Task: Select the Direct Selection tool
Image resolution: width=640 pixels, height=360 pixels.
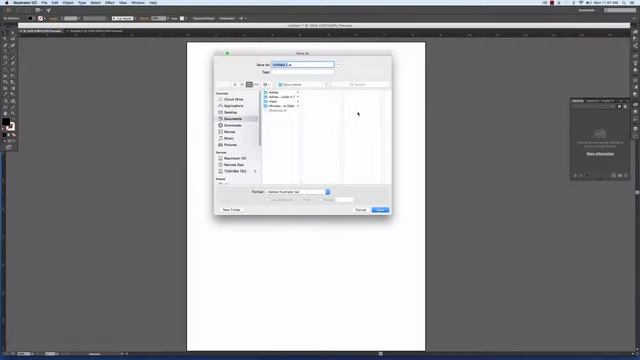Action: (13, 33)
